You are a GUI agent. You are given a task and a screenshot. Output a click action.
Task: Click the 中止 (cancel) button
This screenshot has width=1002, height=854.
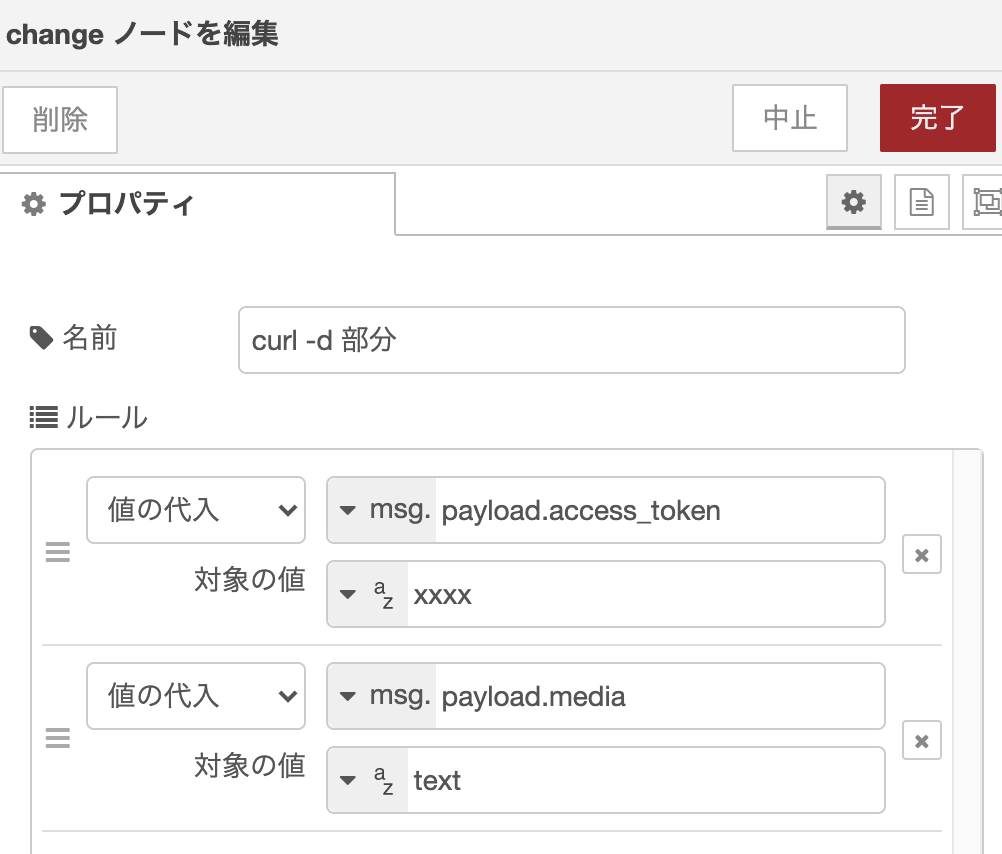pyautogui.click(x=790, y=118)
